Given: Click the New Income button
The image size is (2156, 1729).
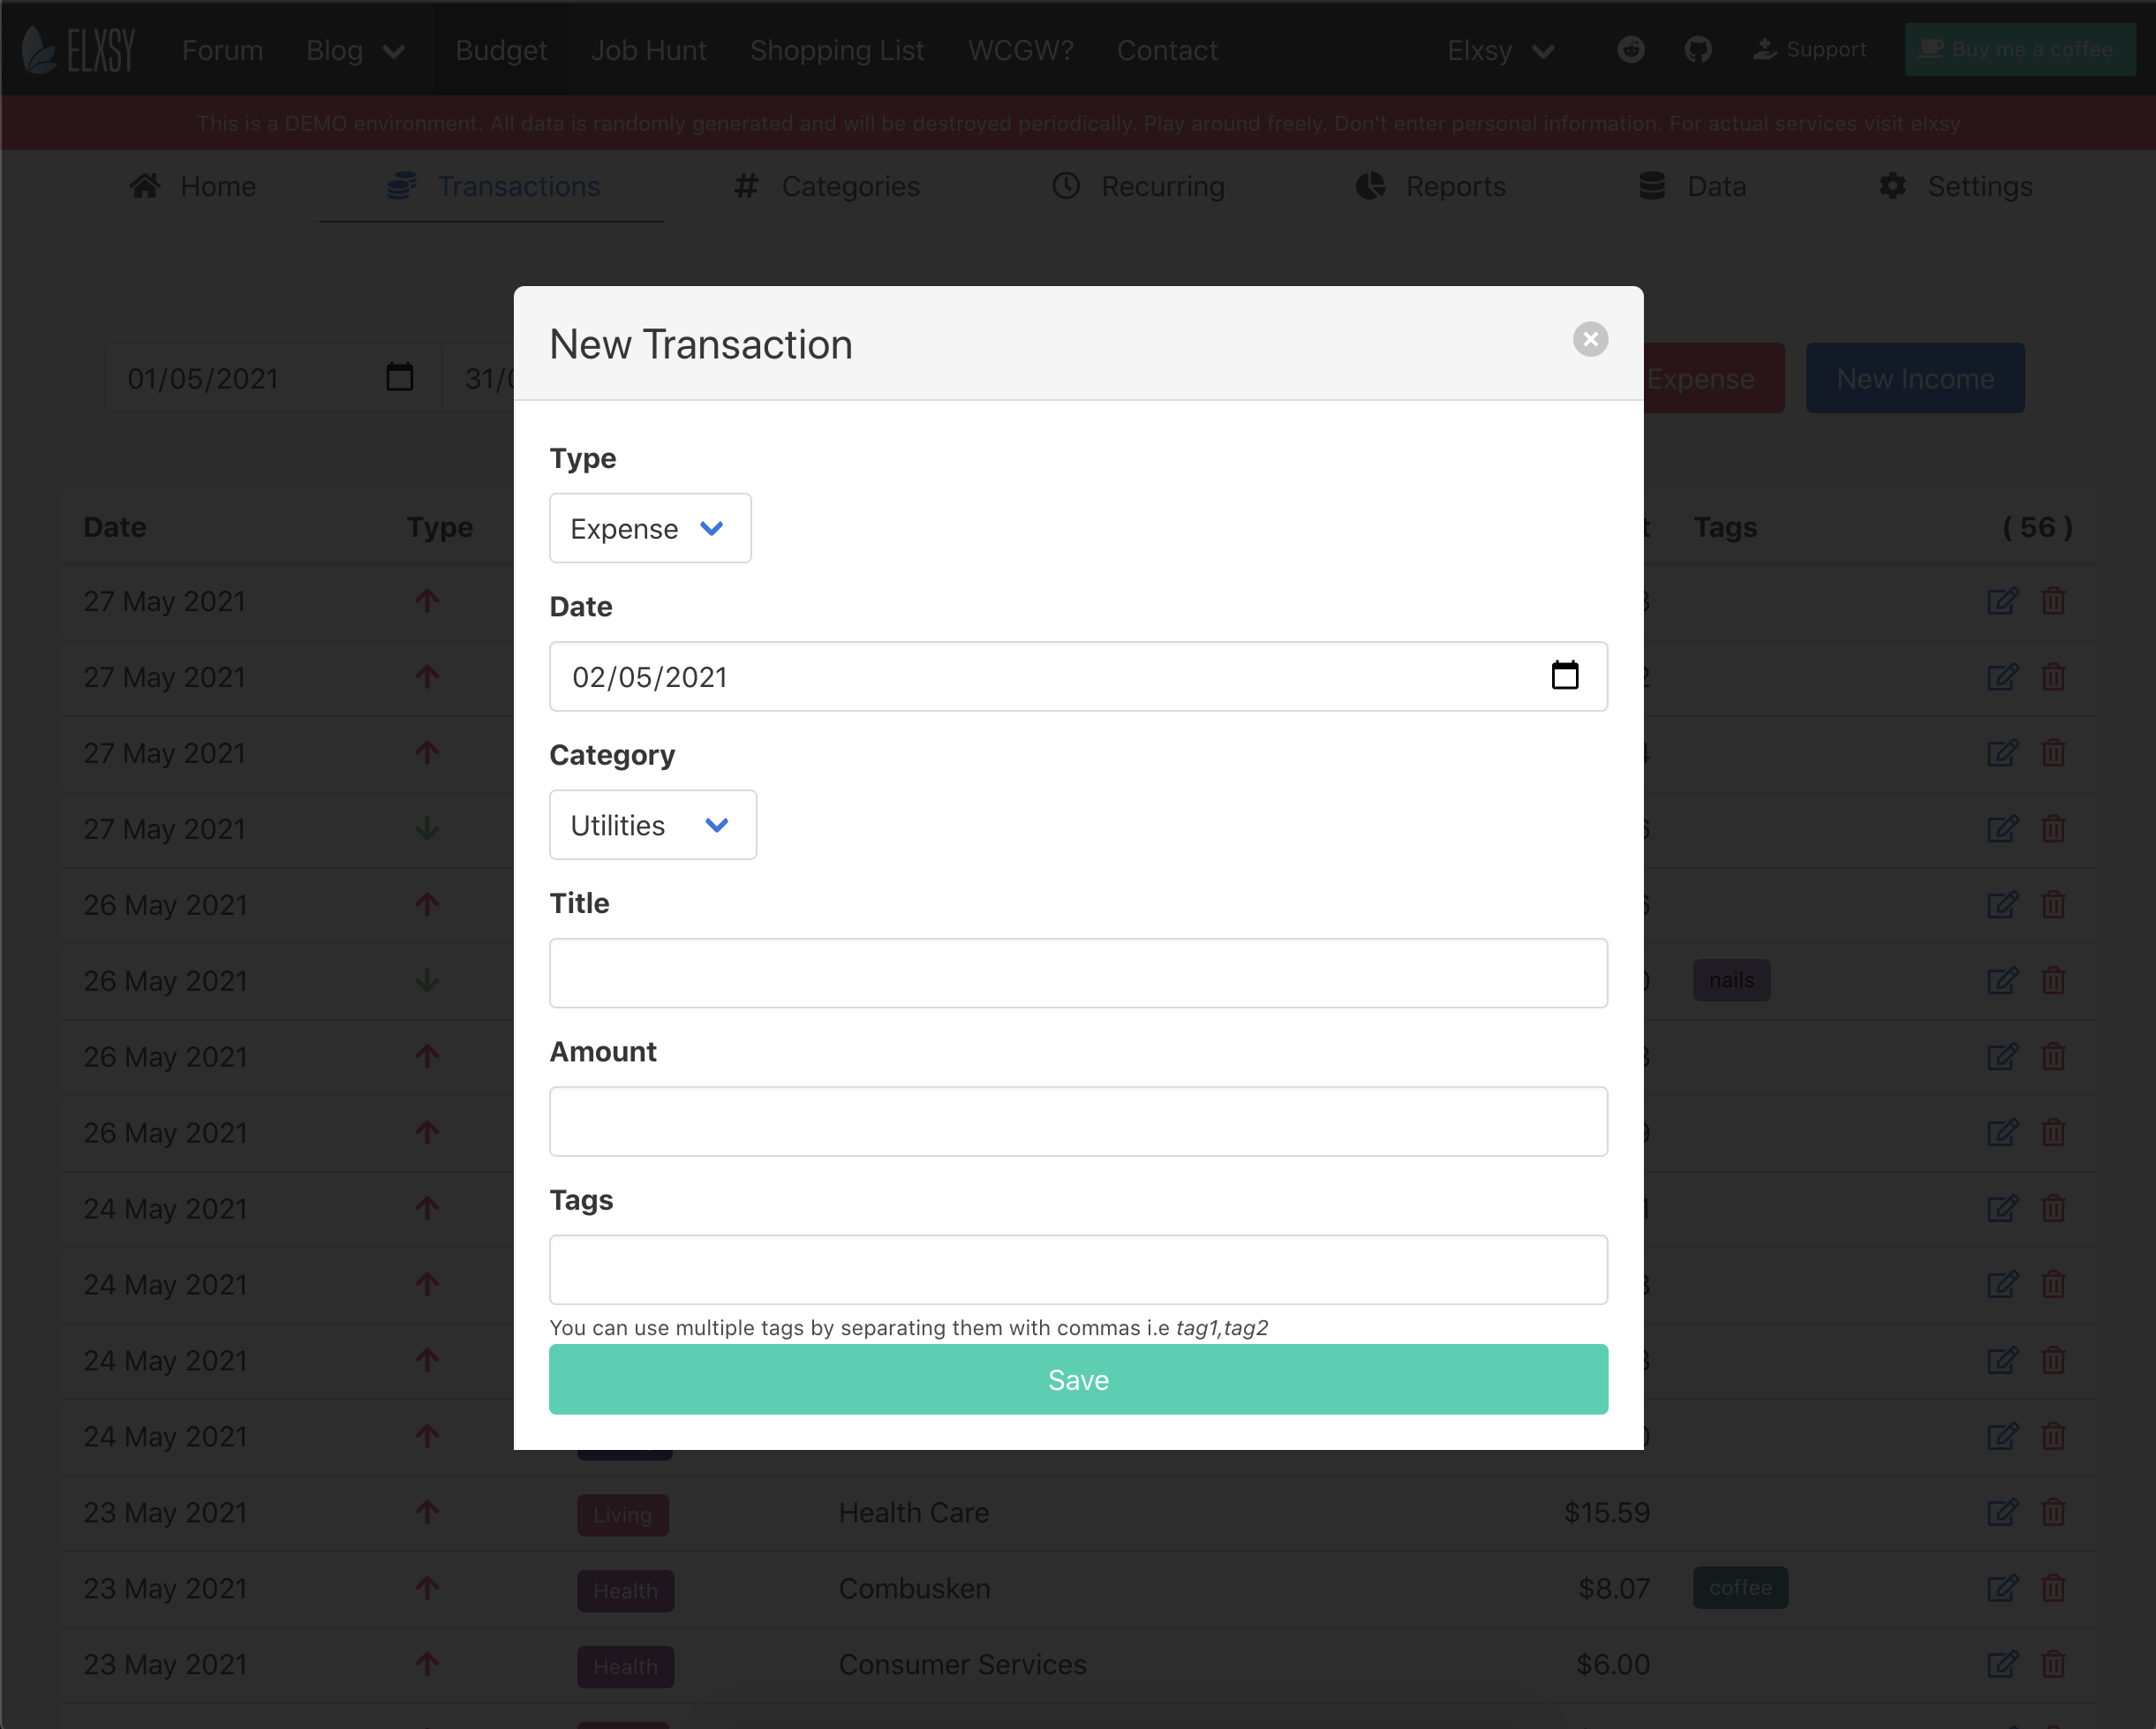Looking at the screenshot, I should click(x=1914, y=378).
